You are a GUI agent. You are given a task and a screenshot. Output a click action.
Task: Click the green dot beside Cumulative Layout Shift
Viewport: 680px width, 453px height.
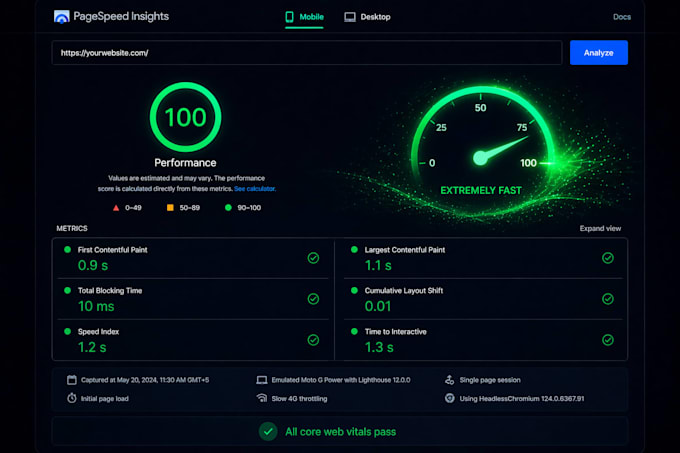click(x=354, y=290)
